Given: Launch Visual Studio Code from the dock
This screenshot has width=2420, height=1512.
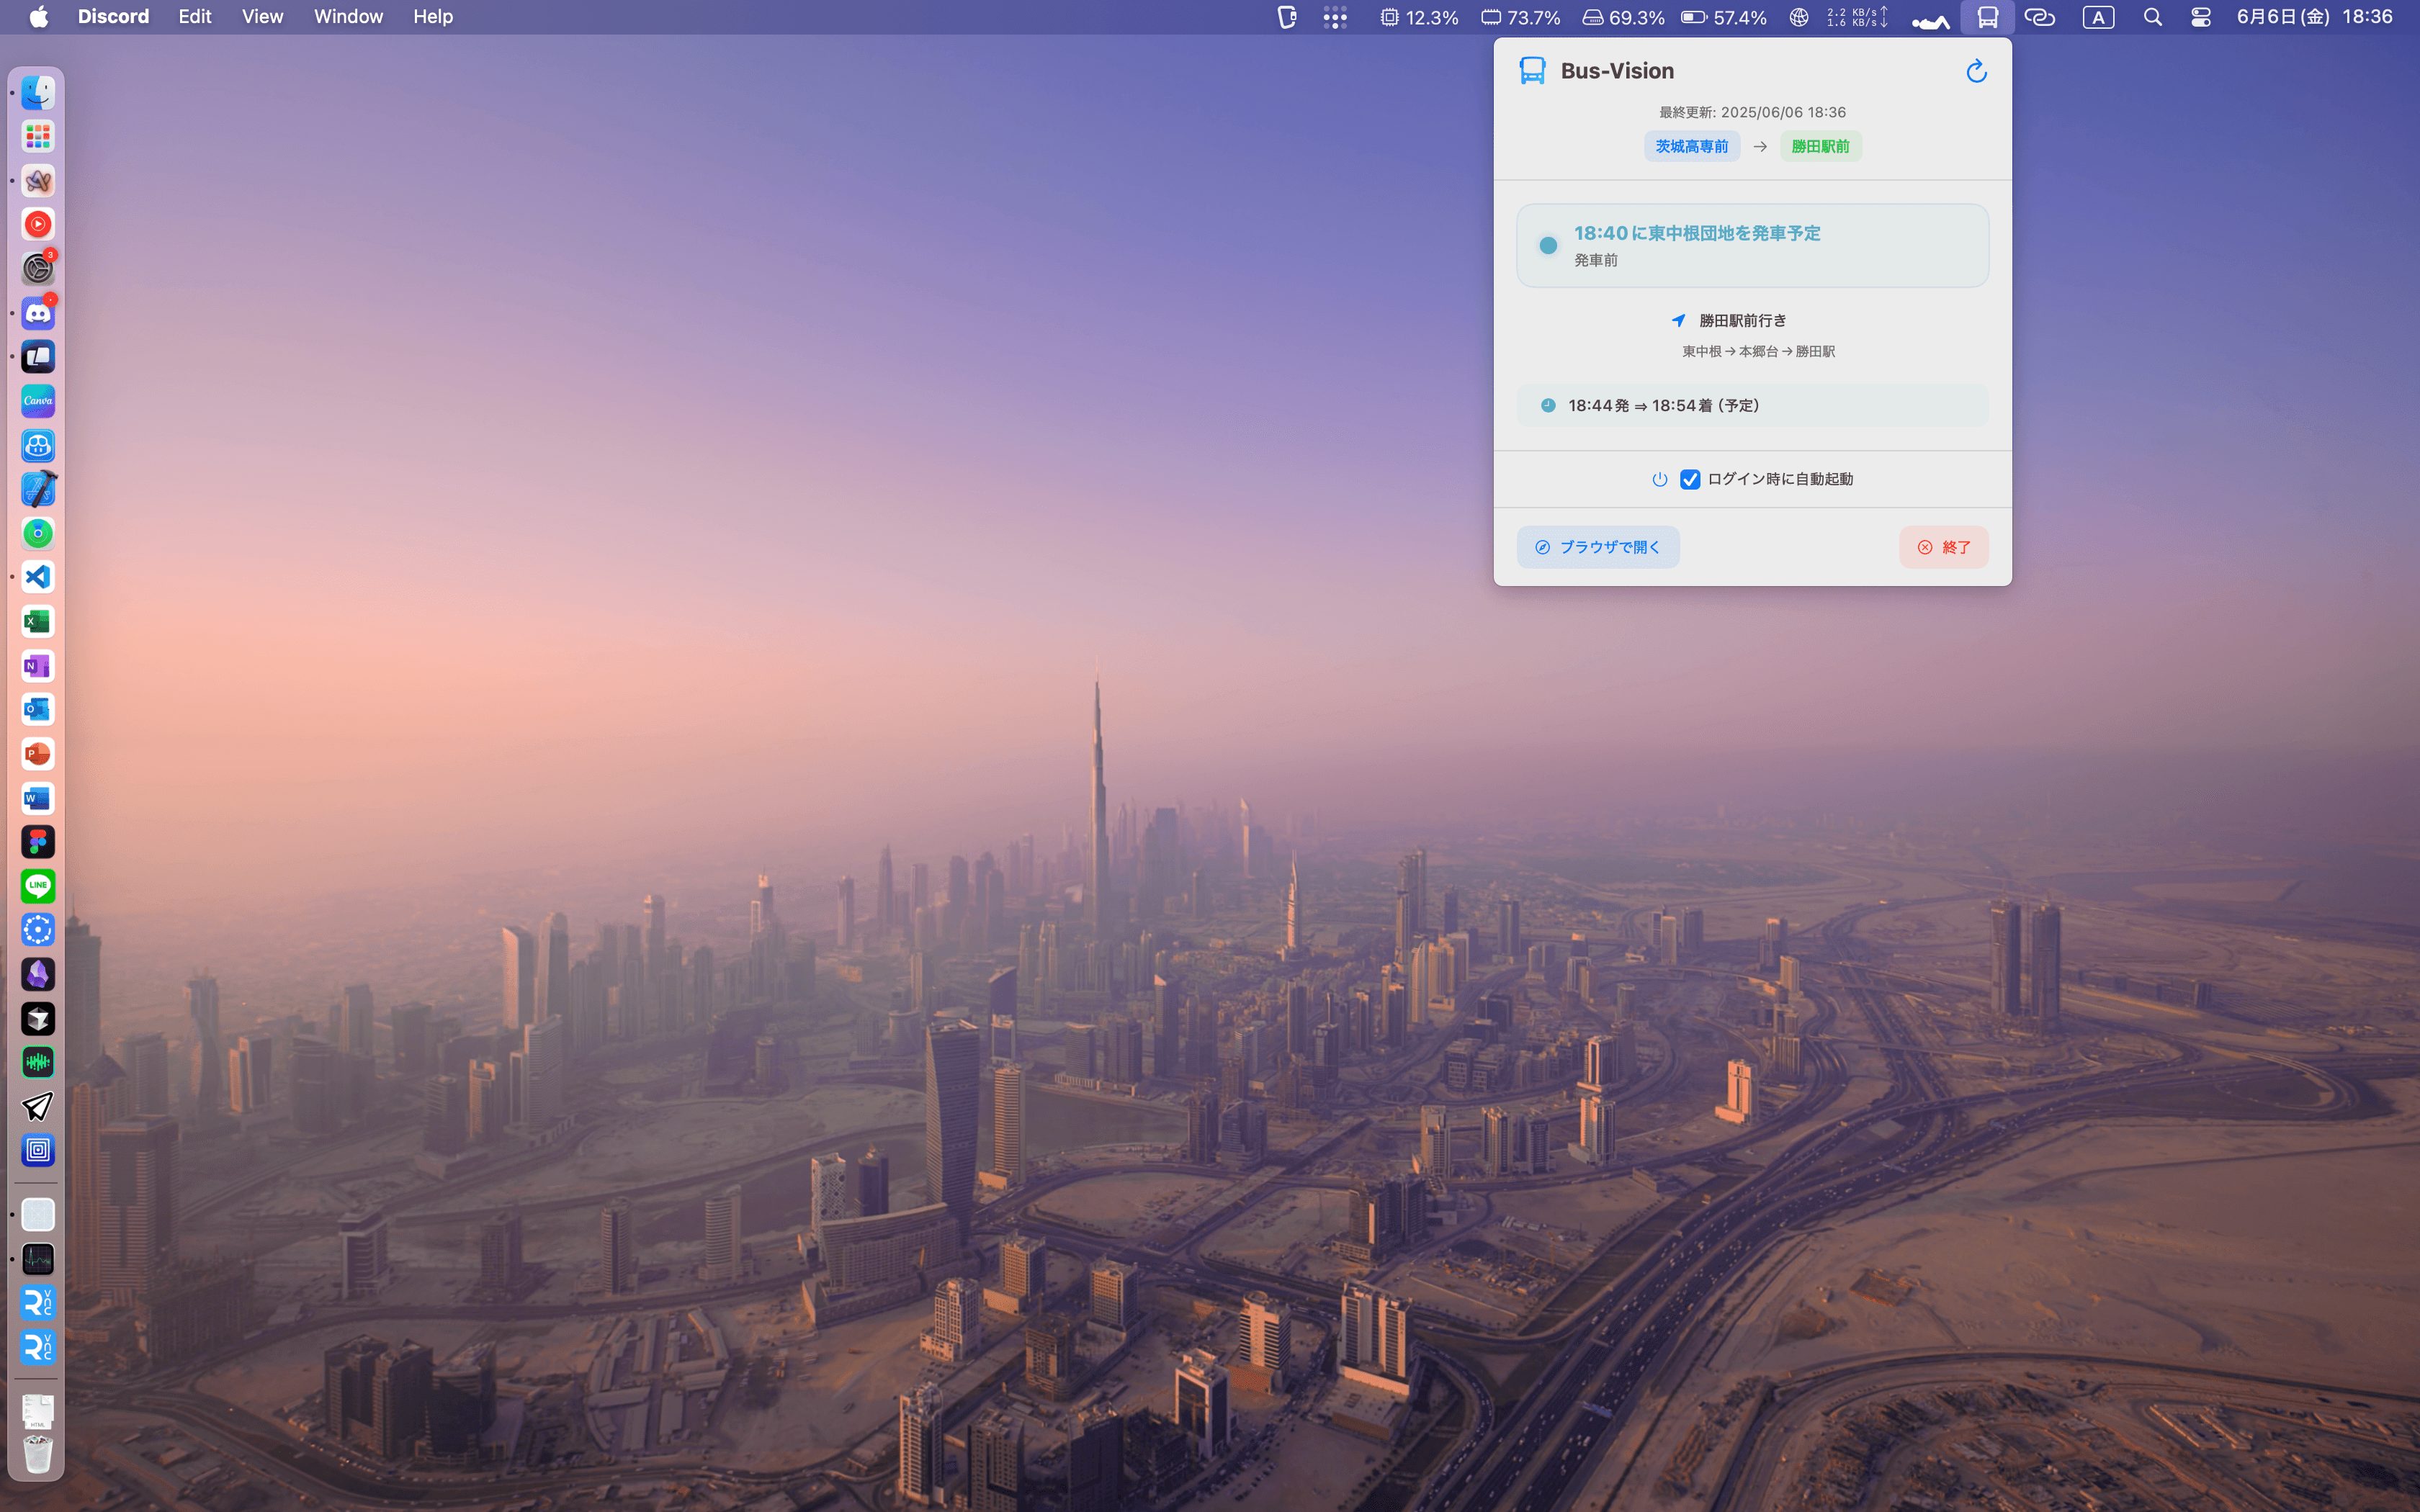Looking at the screenshot, I should pos(38,577).
